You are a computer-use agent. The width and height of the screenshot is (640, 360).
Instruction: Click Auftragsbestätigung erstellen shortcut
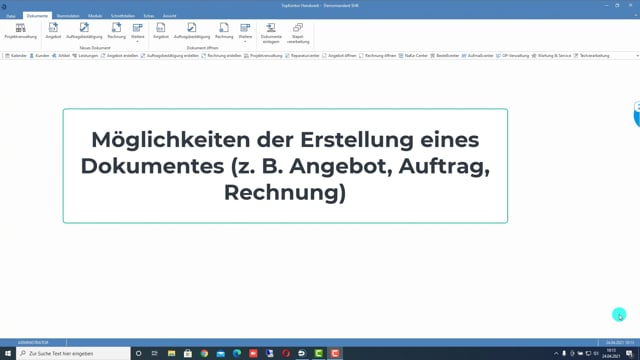coord(170,56)
